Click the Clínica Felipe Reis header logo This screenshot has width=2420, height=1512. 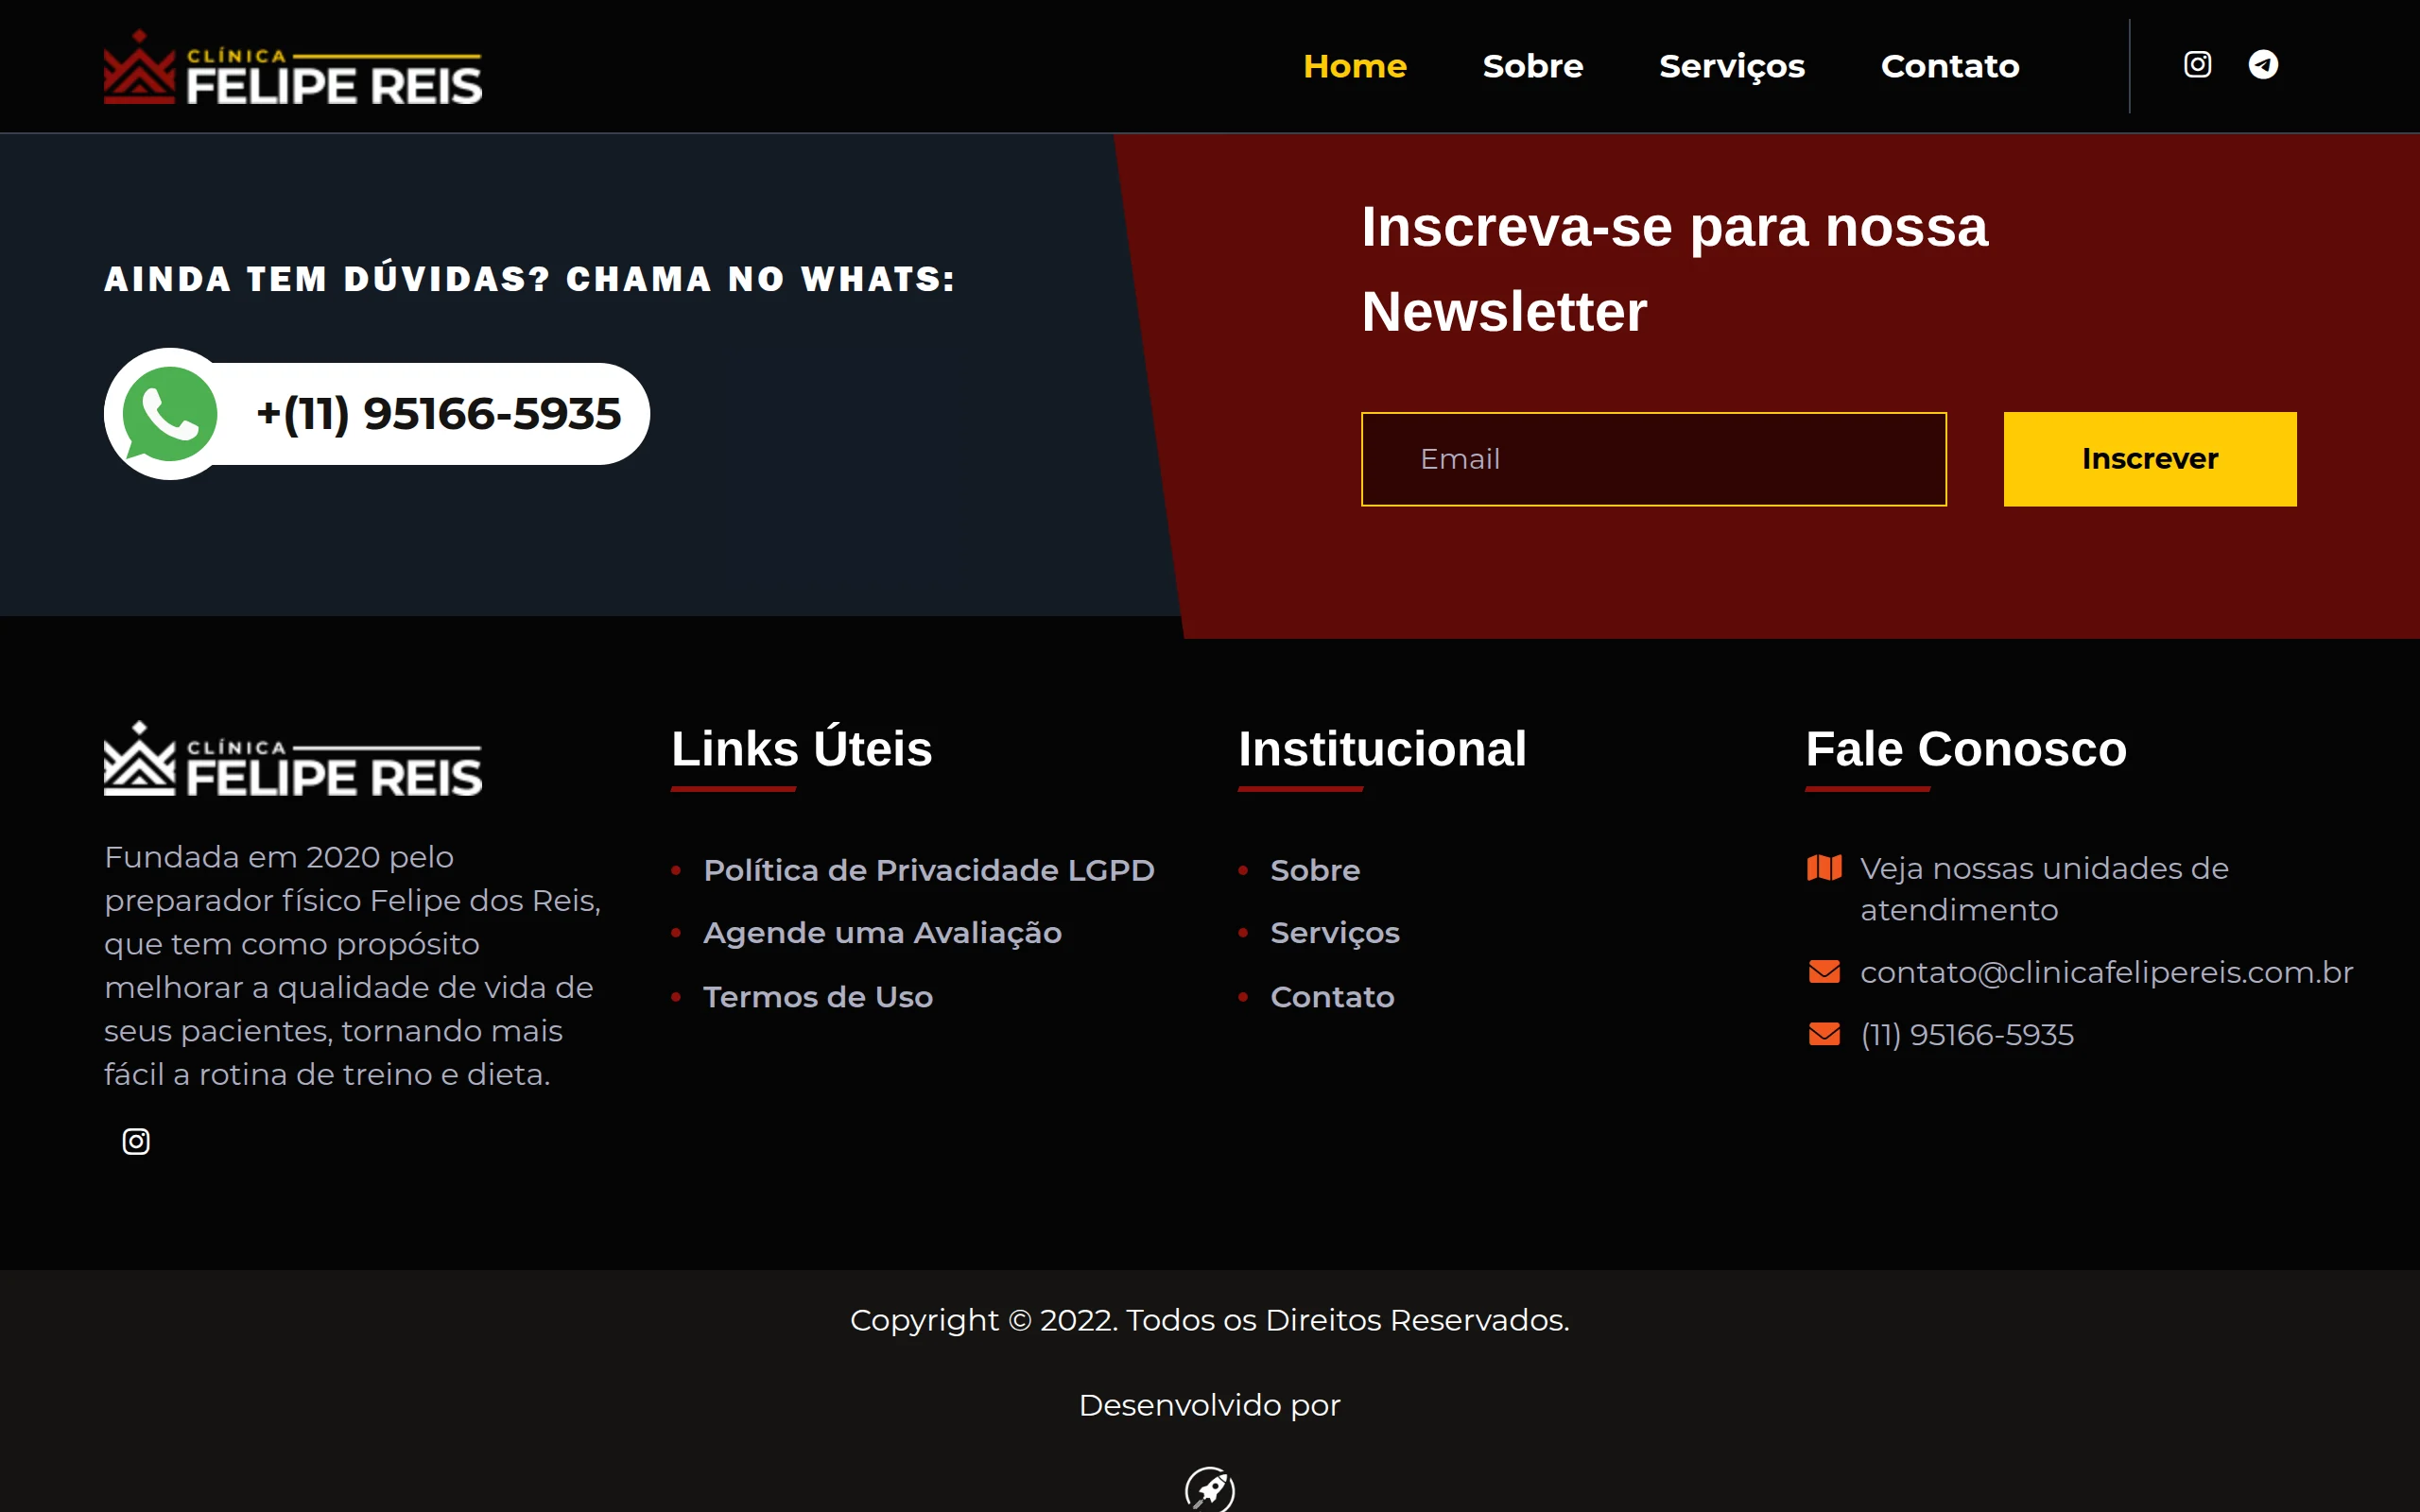click(293, 67)
